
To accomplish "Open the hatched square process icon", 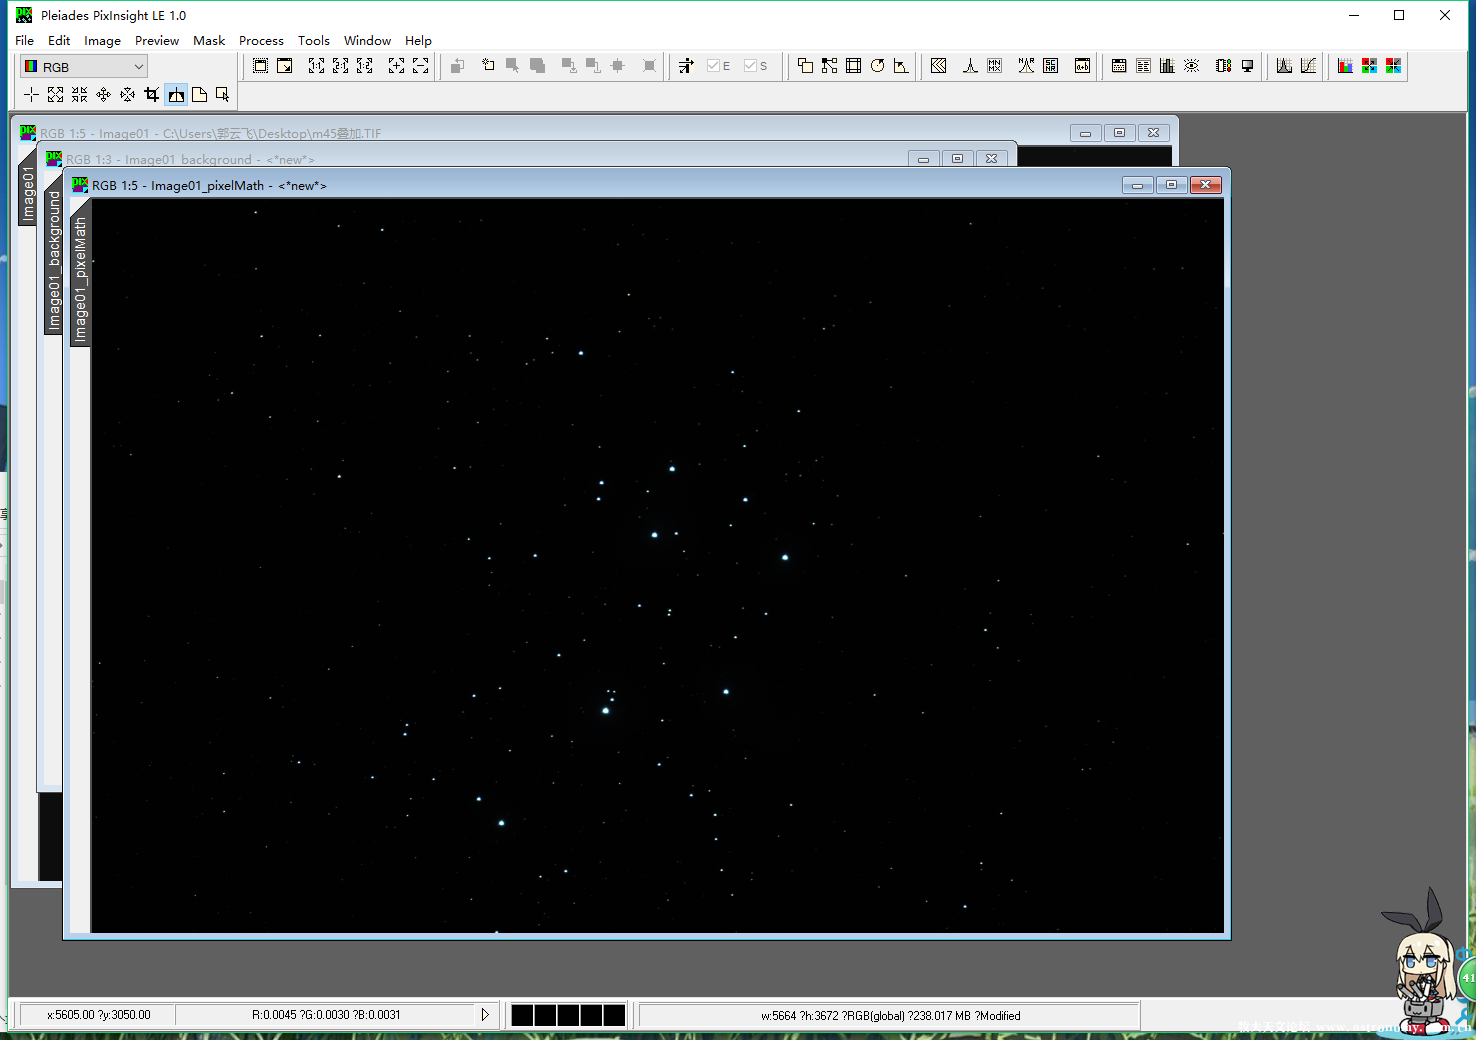I will click(939, 66).
